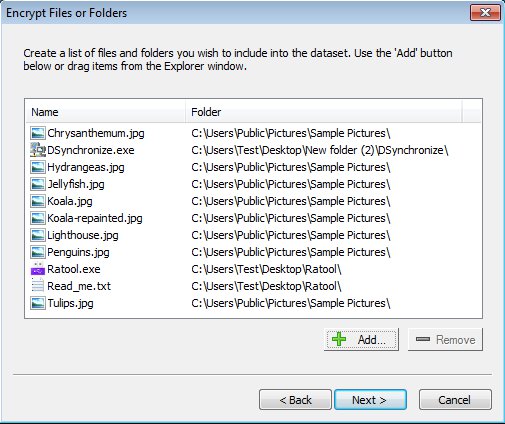The height and width of the screenshot is (424, 505).
Task: Go Back to the previous page
Action: tap(295, 400)
